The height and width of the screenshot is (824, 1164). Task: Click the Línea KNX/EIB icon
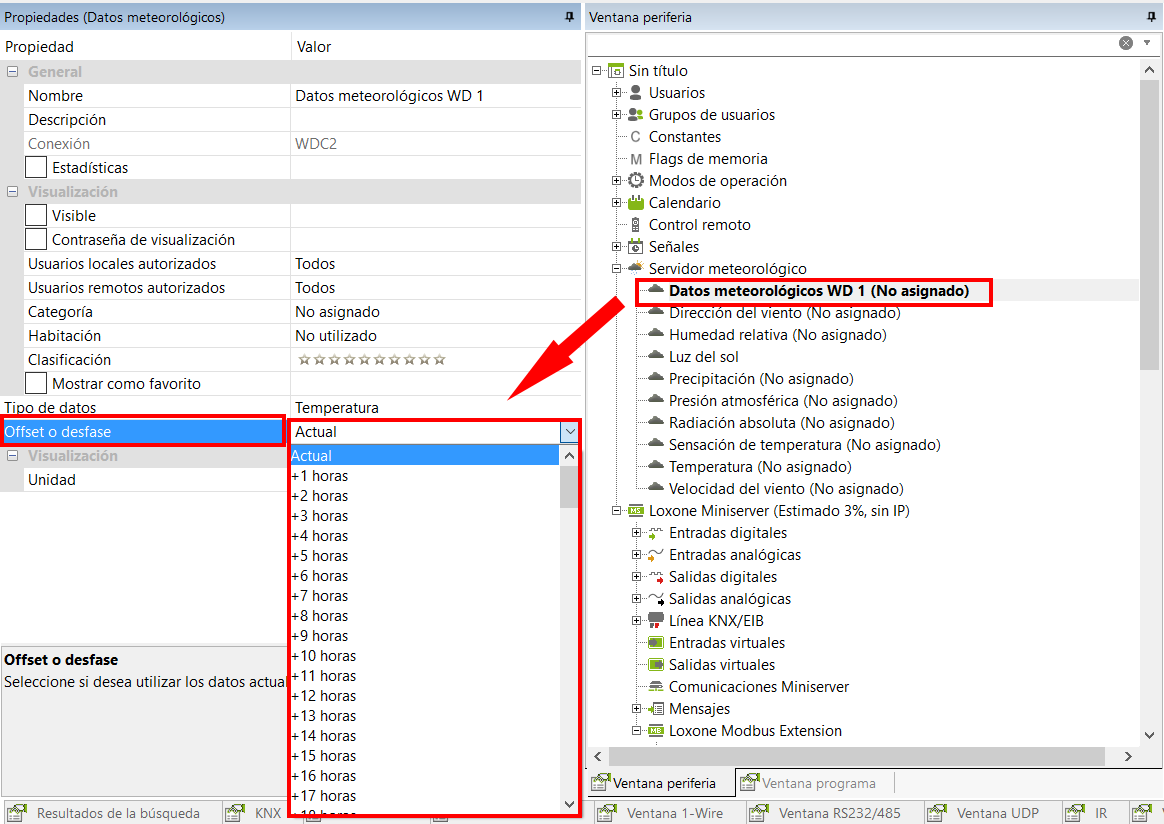pos(656,621)
